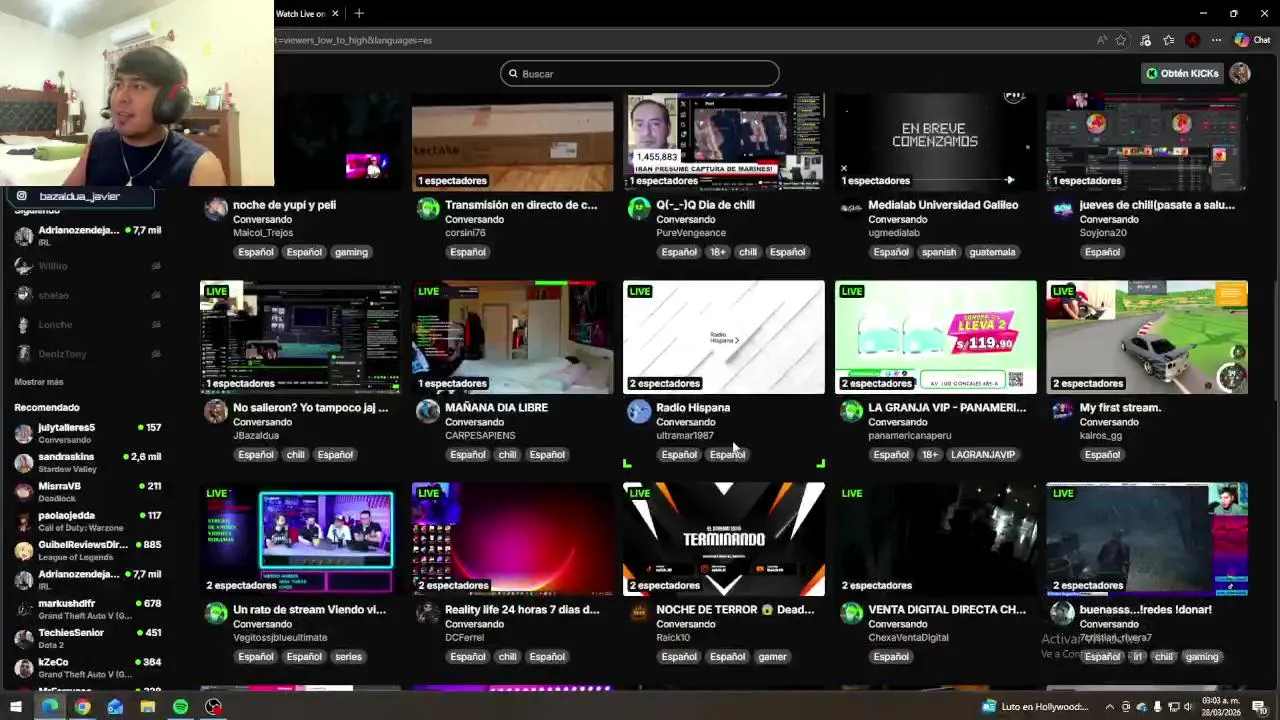This screenshot has width=1280, height=720.
Task: Open Edge profile picture icon
Action: pyautogui.click(x=1192, y=40)
